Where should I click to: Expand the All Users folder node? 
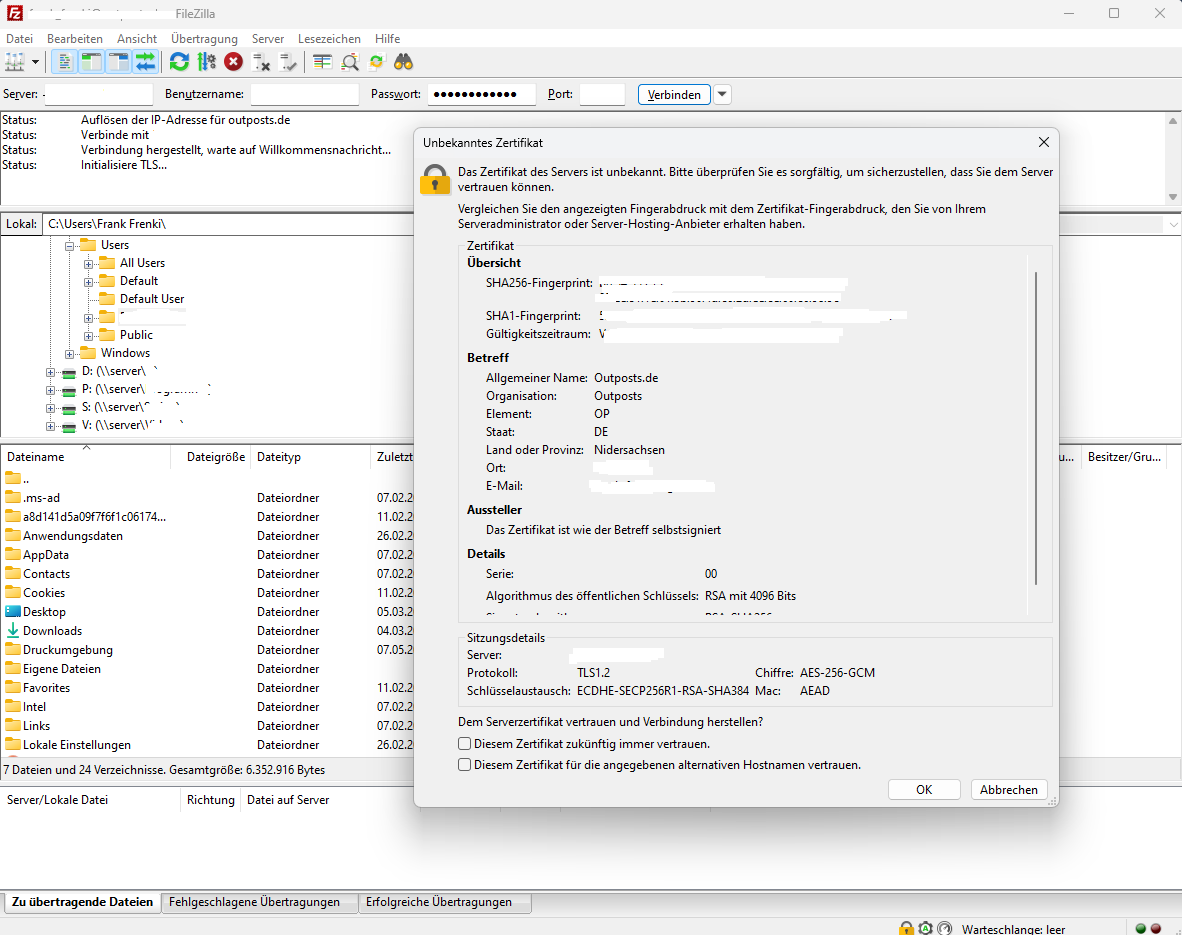click(88, 264)
